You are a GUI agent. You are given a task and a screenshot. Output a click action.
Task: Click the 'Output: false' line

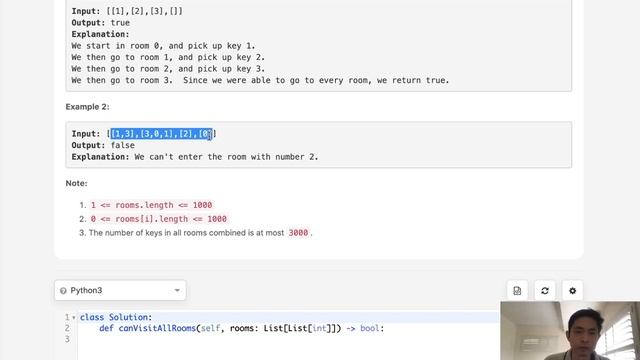point(103,145)
